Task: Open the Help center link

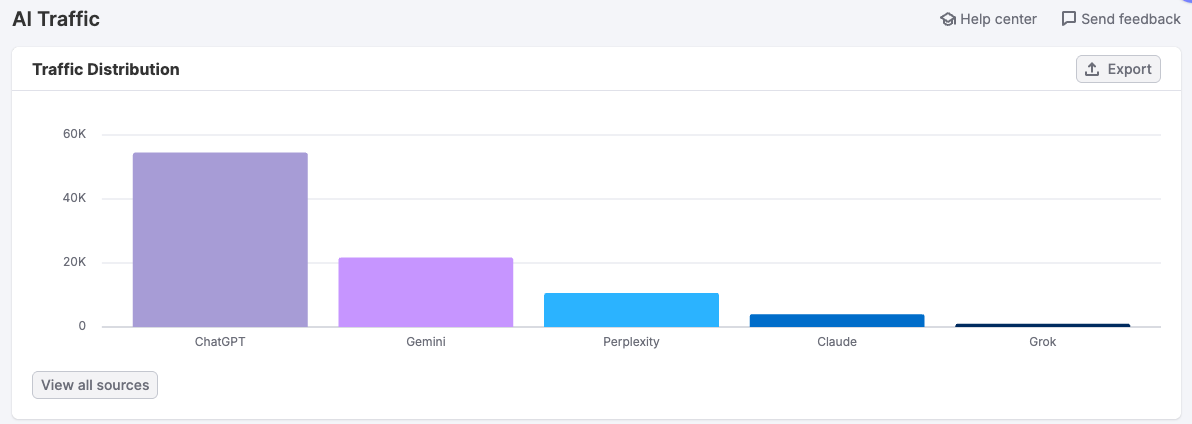Action: [x=988, y=19]
